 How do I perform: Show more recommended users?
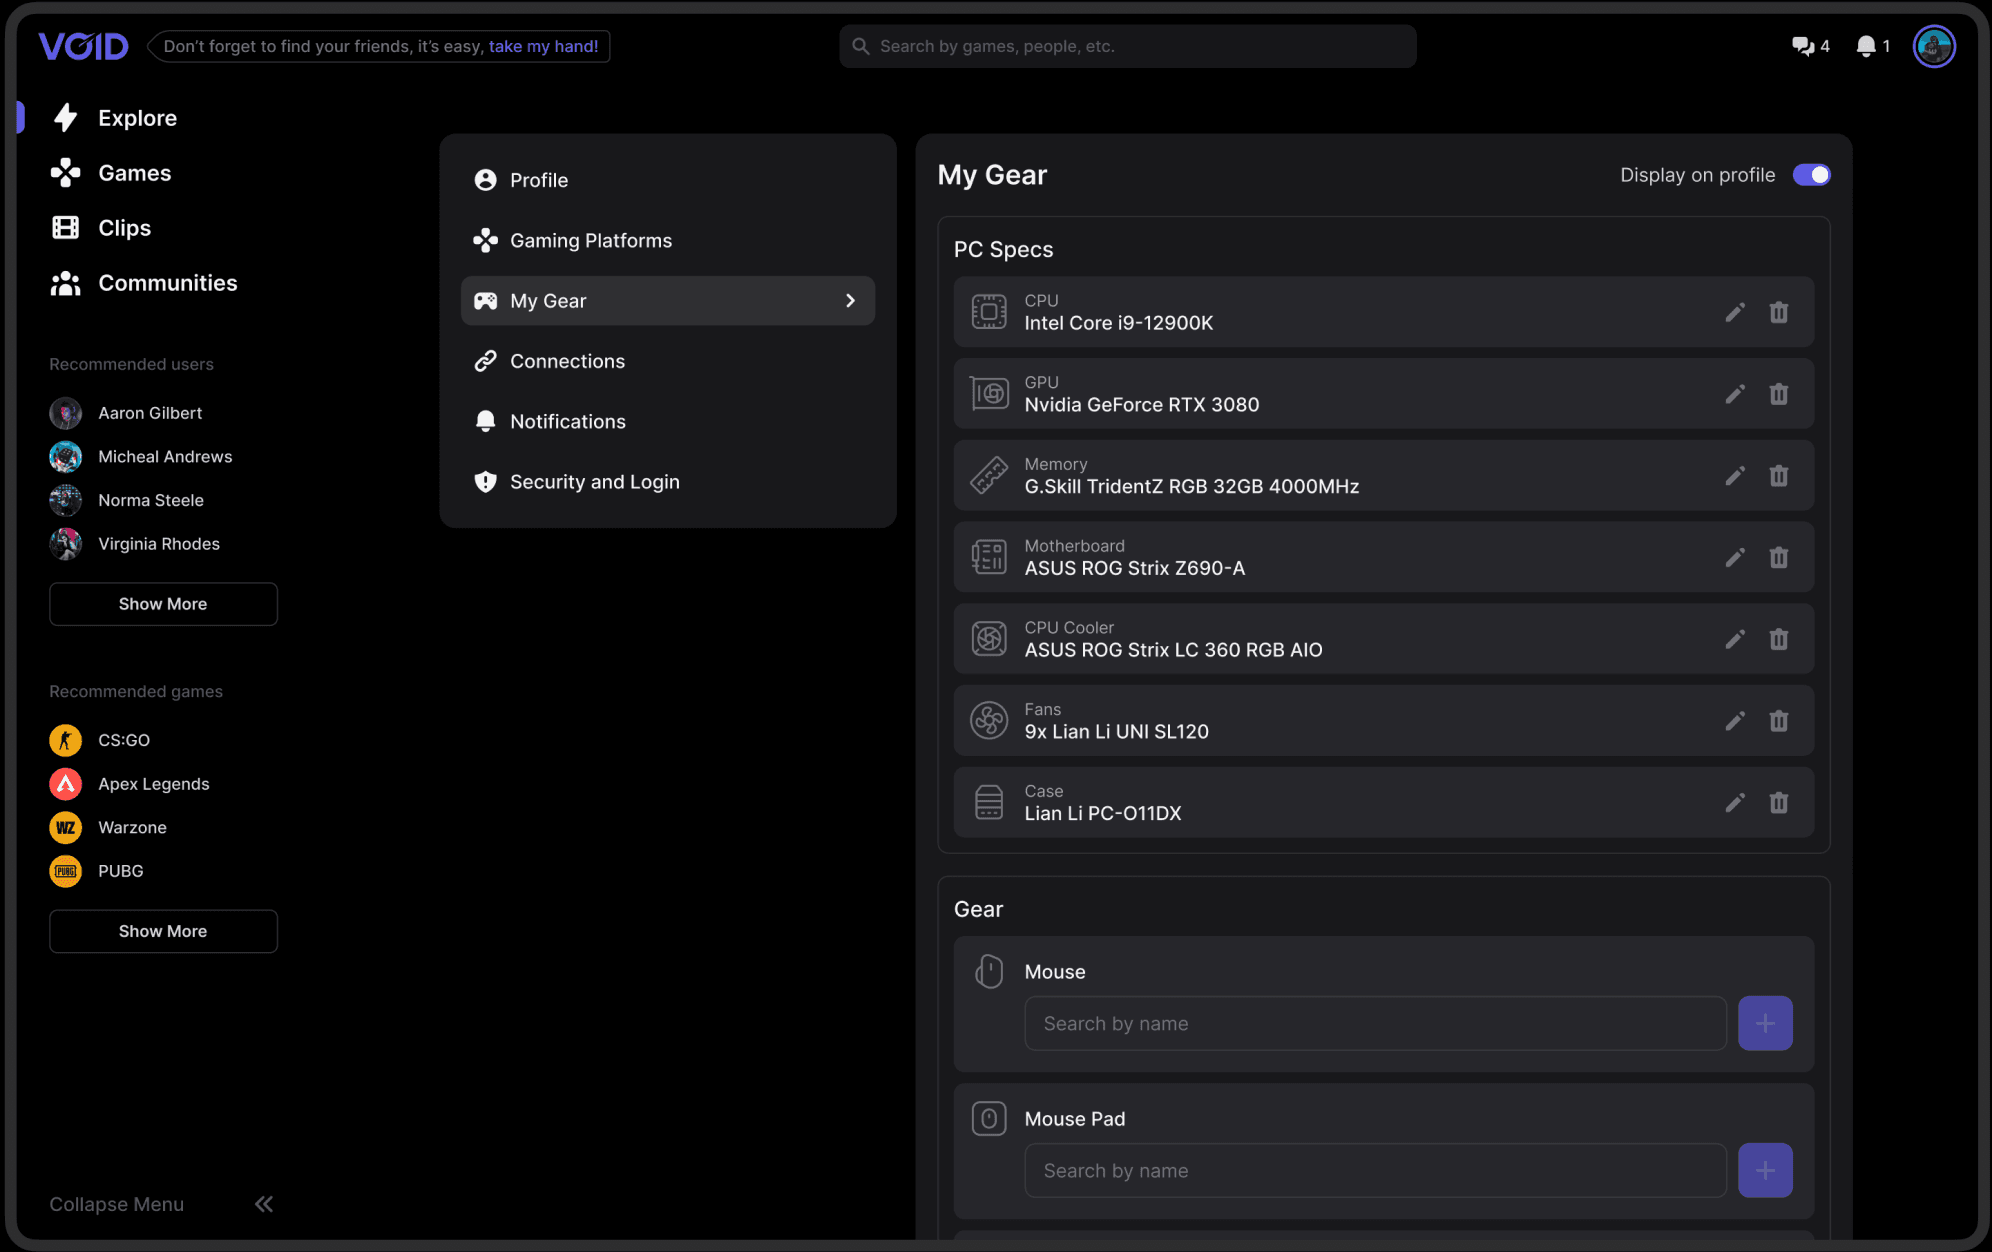(163, 604)
